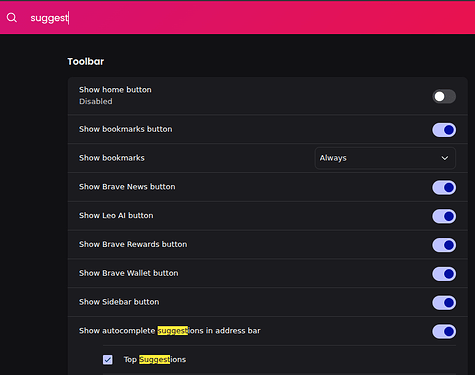Open the Show bookmarks Always dropdown
The height and width of the screenshot is (375, 475).
[385, 158]
